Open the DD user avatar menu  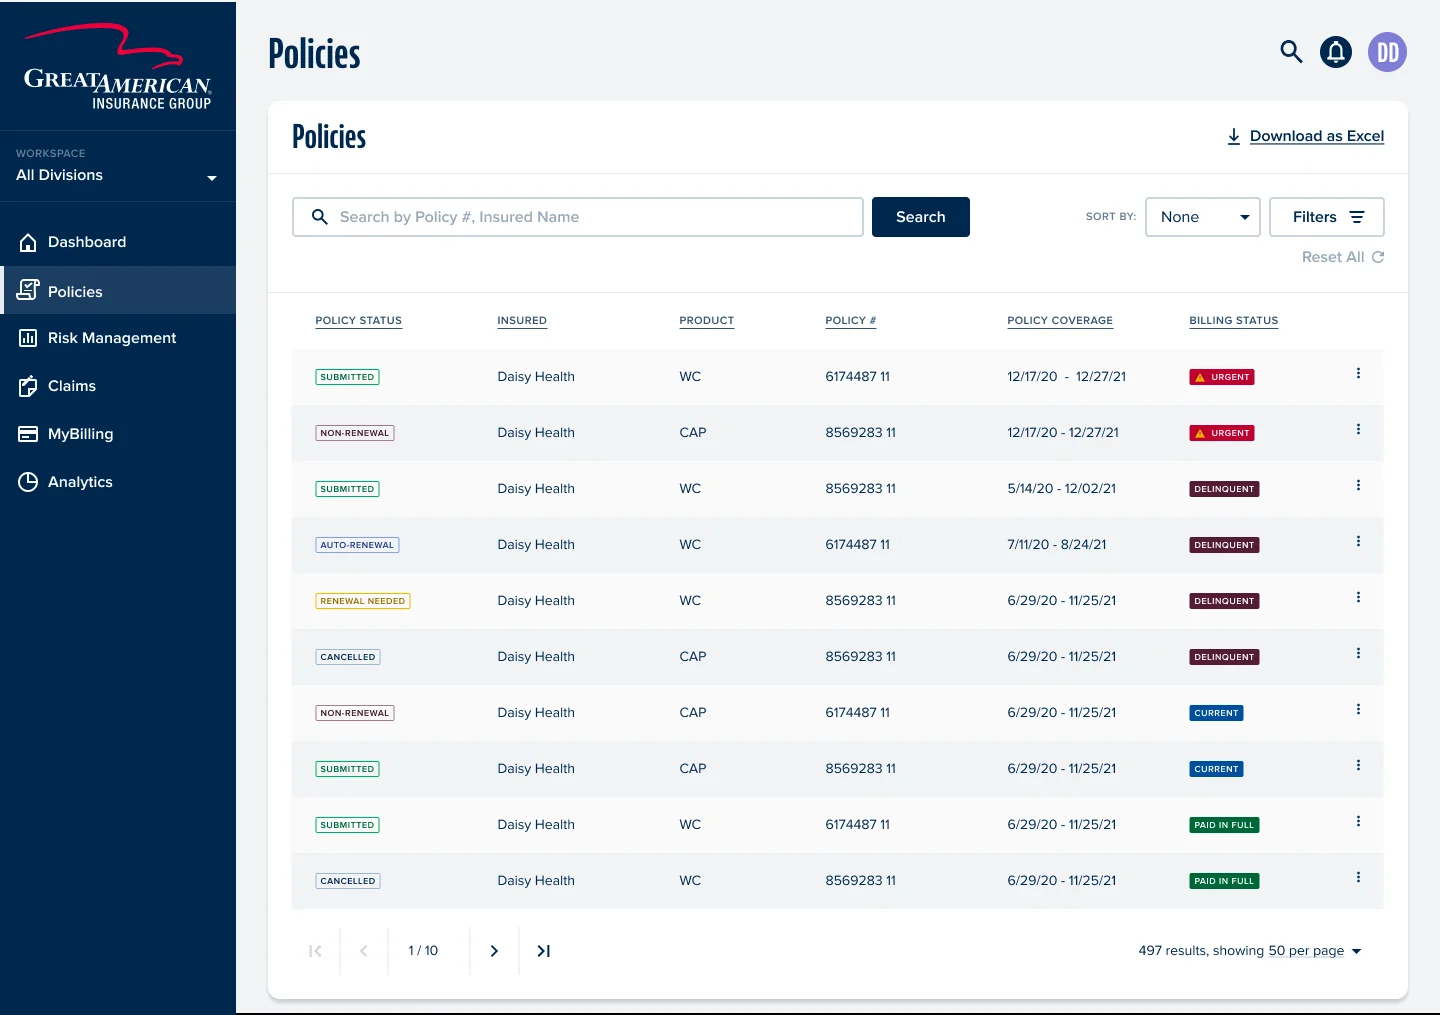(x=1387, y=52)
